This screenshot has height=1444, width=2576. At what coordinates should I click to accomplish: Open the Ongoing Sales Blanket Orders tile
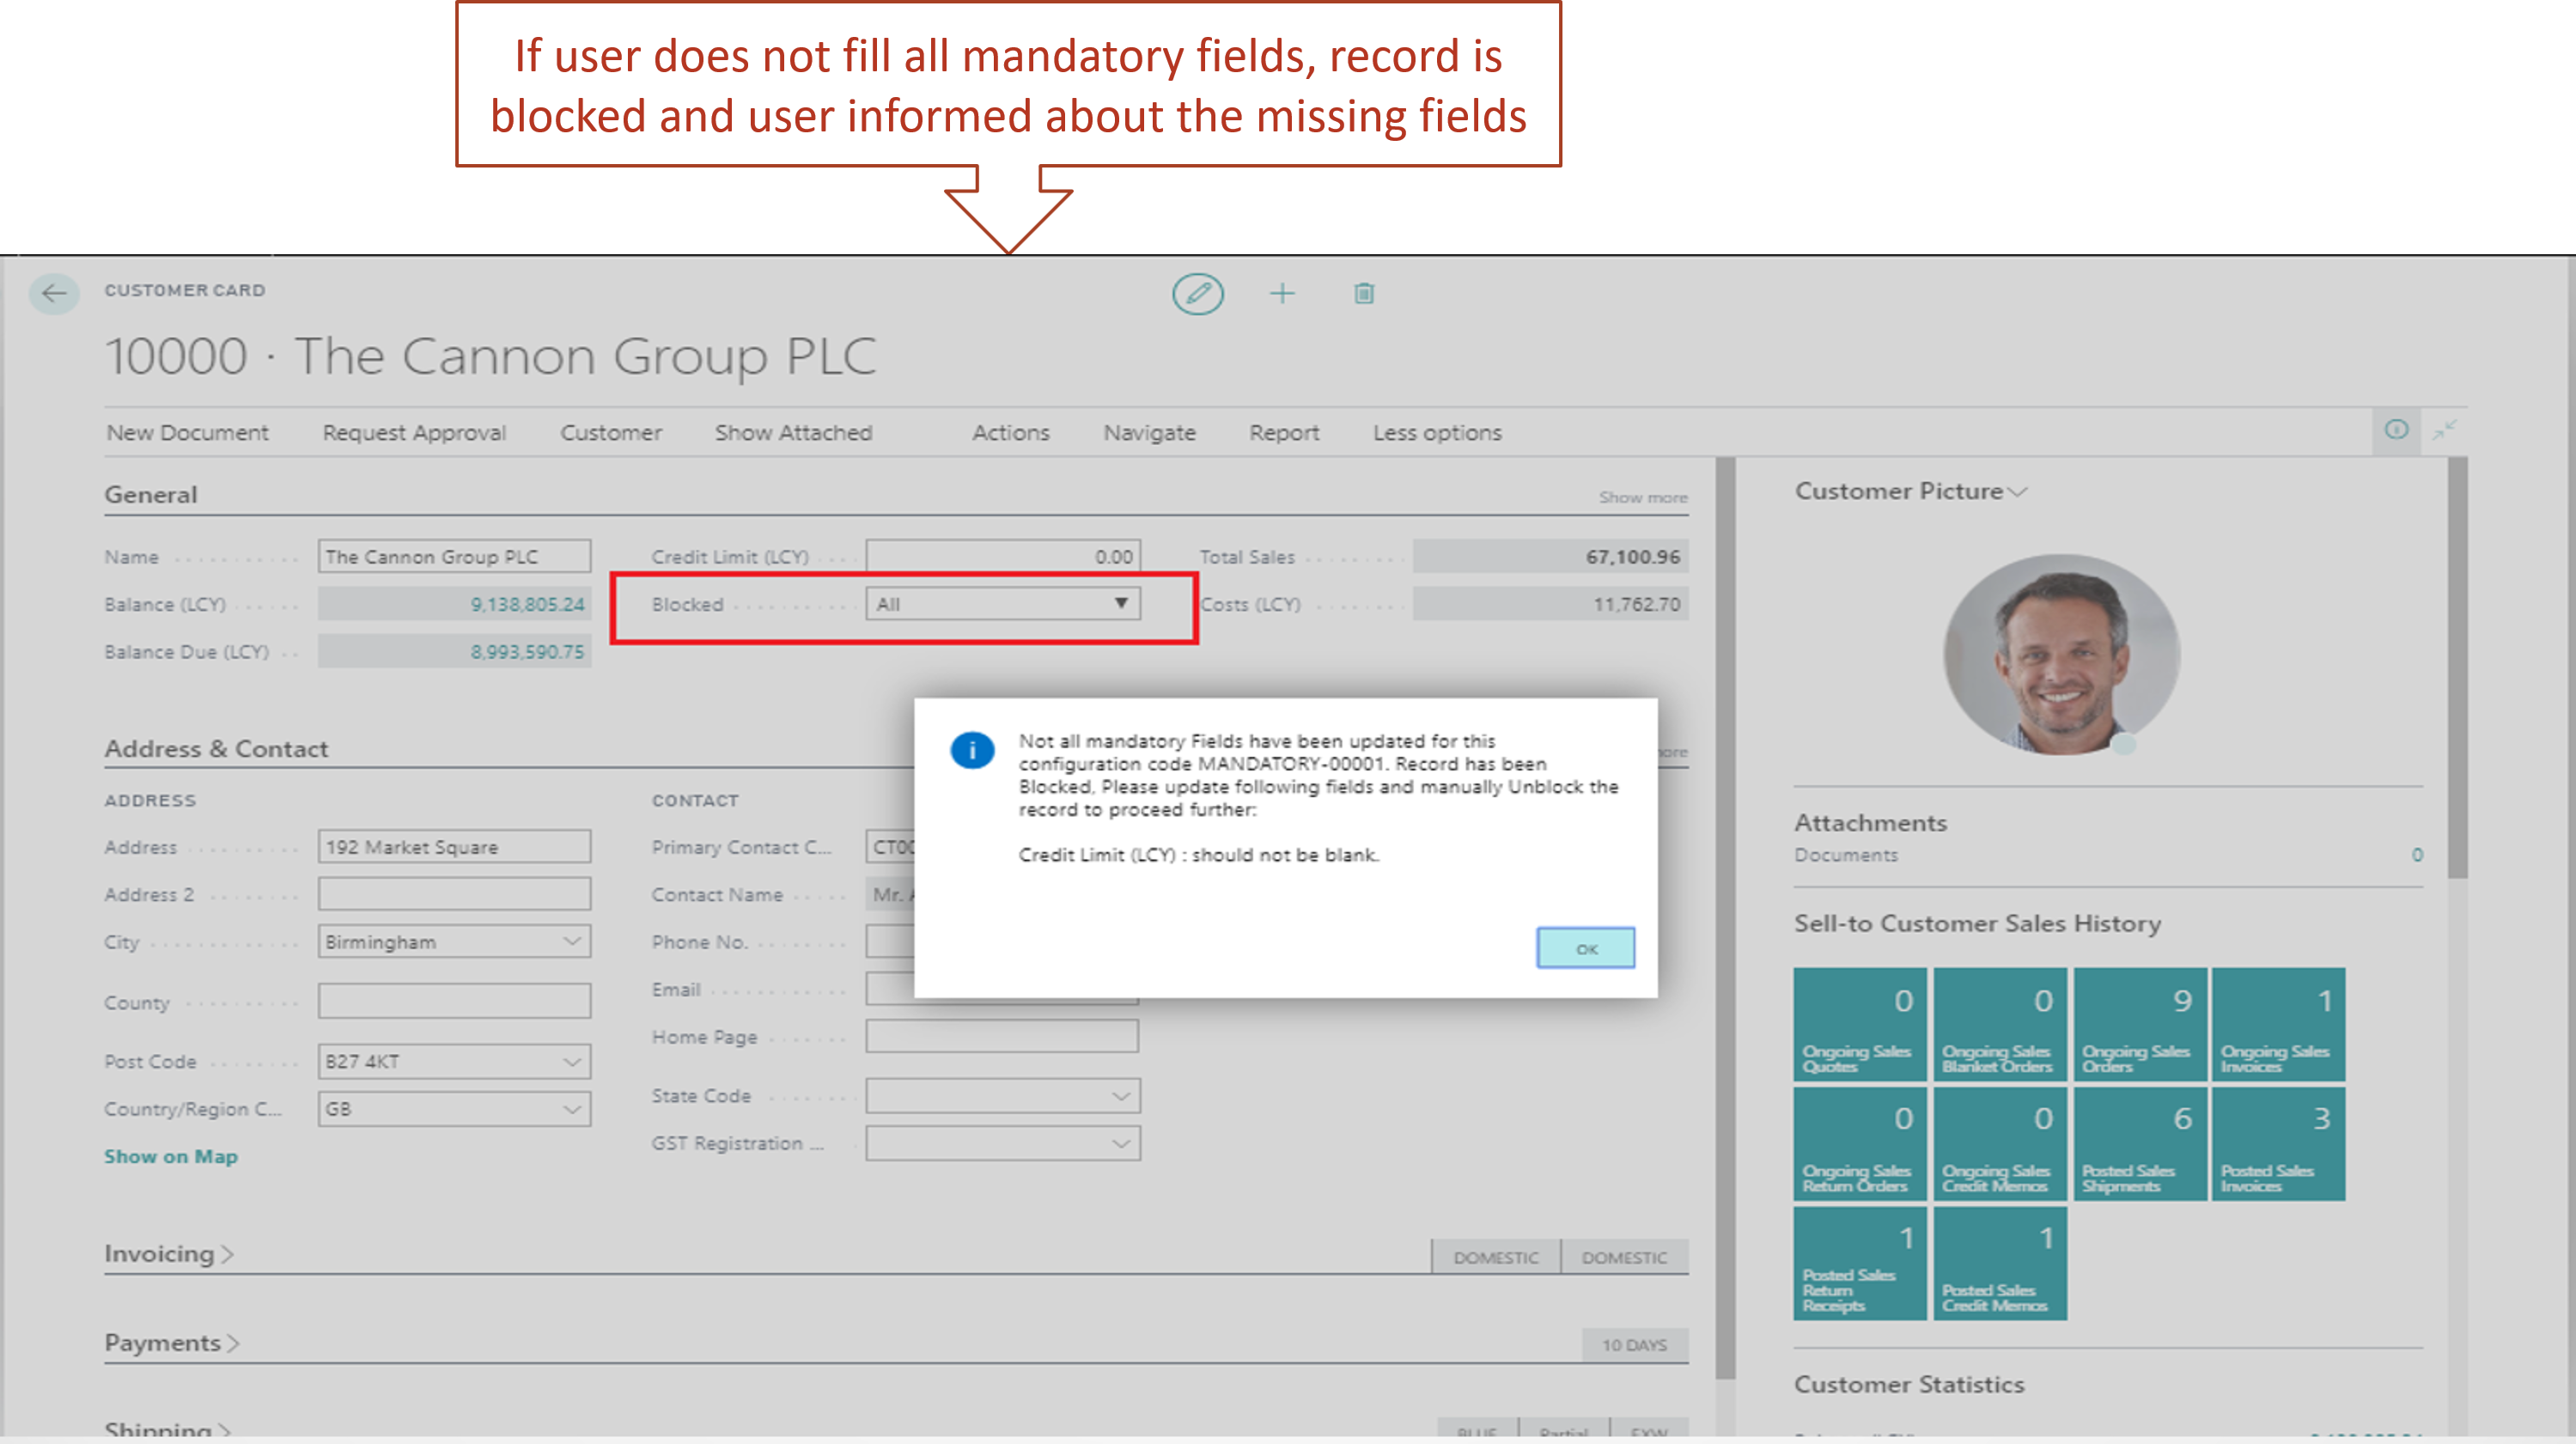1999,1024
